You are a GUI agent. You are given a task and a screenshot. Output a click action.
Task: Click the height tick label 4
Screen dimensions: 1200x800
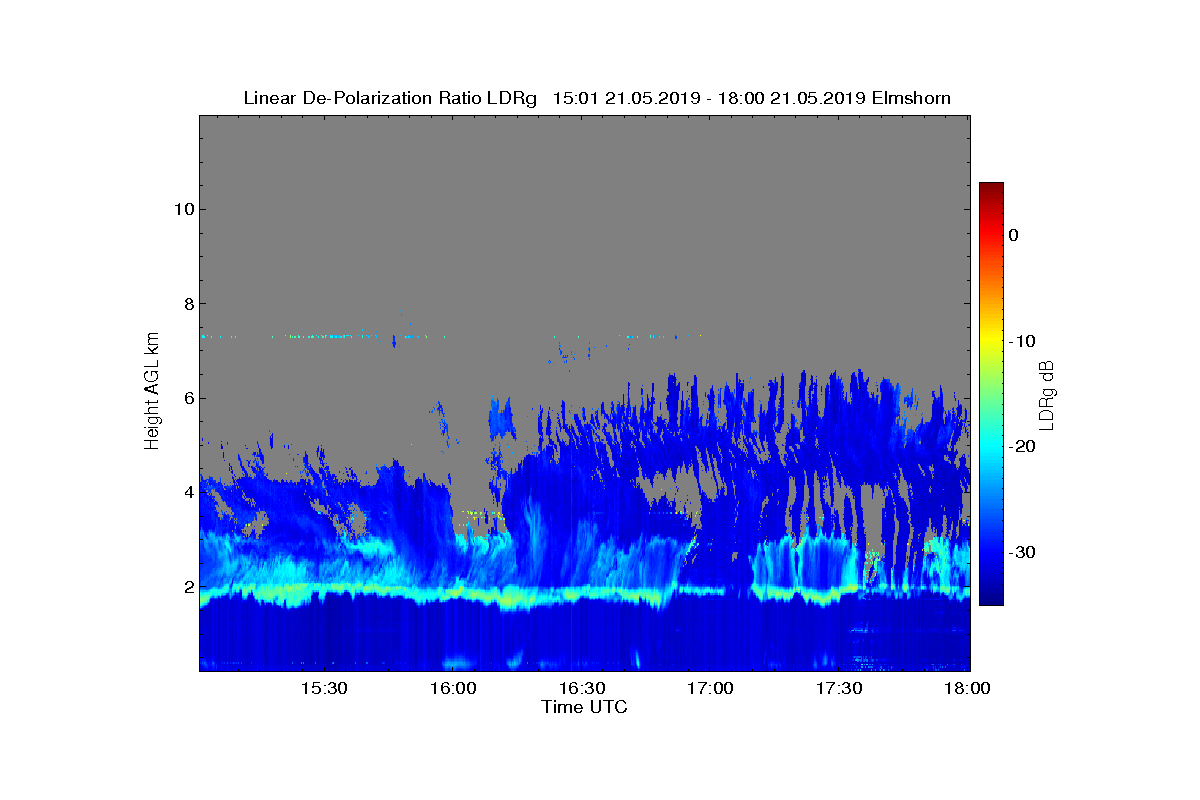pyautogui.click(x=187, y=492)
